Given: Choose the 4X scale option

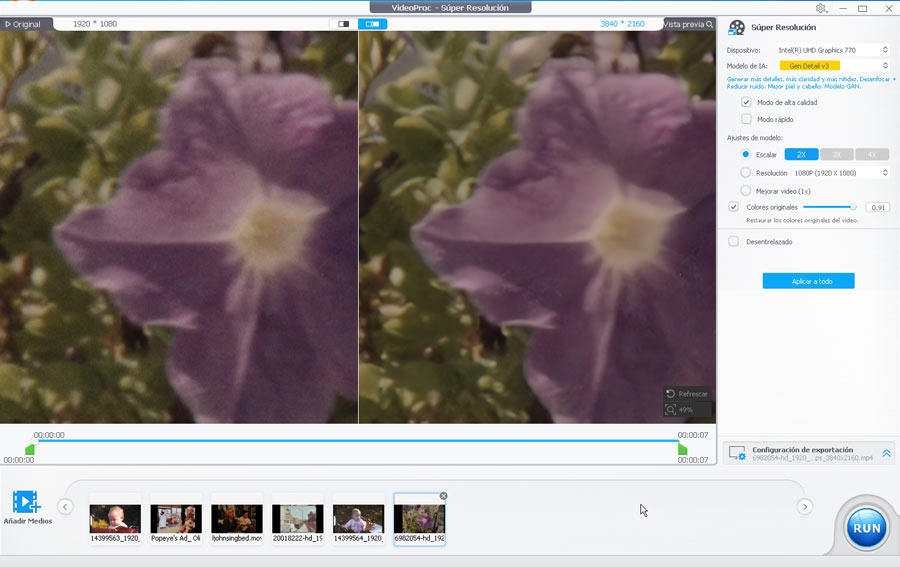Looking at the screenshot, I should click(872, 154).
